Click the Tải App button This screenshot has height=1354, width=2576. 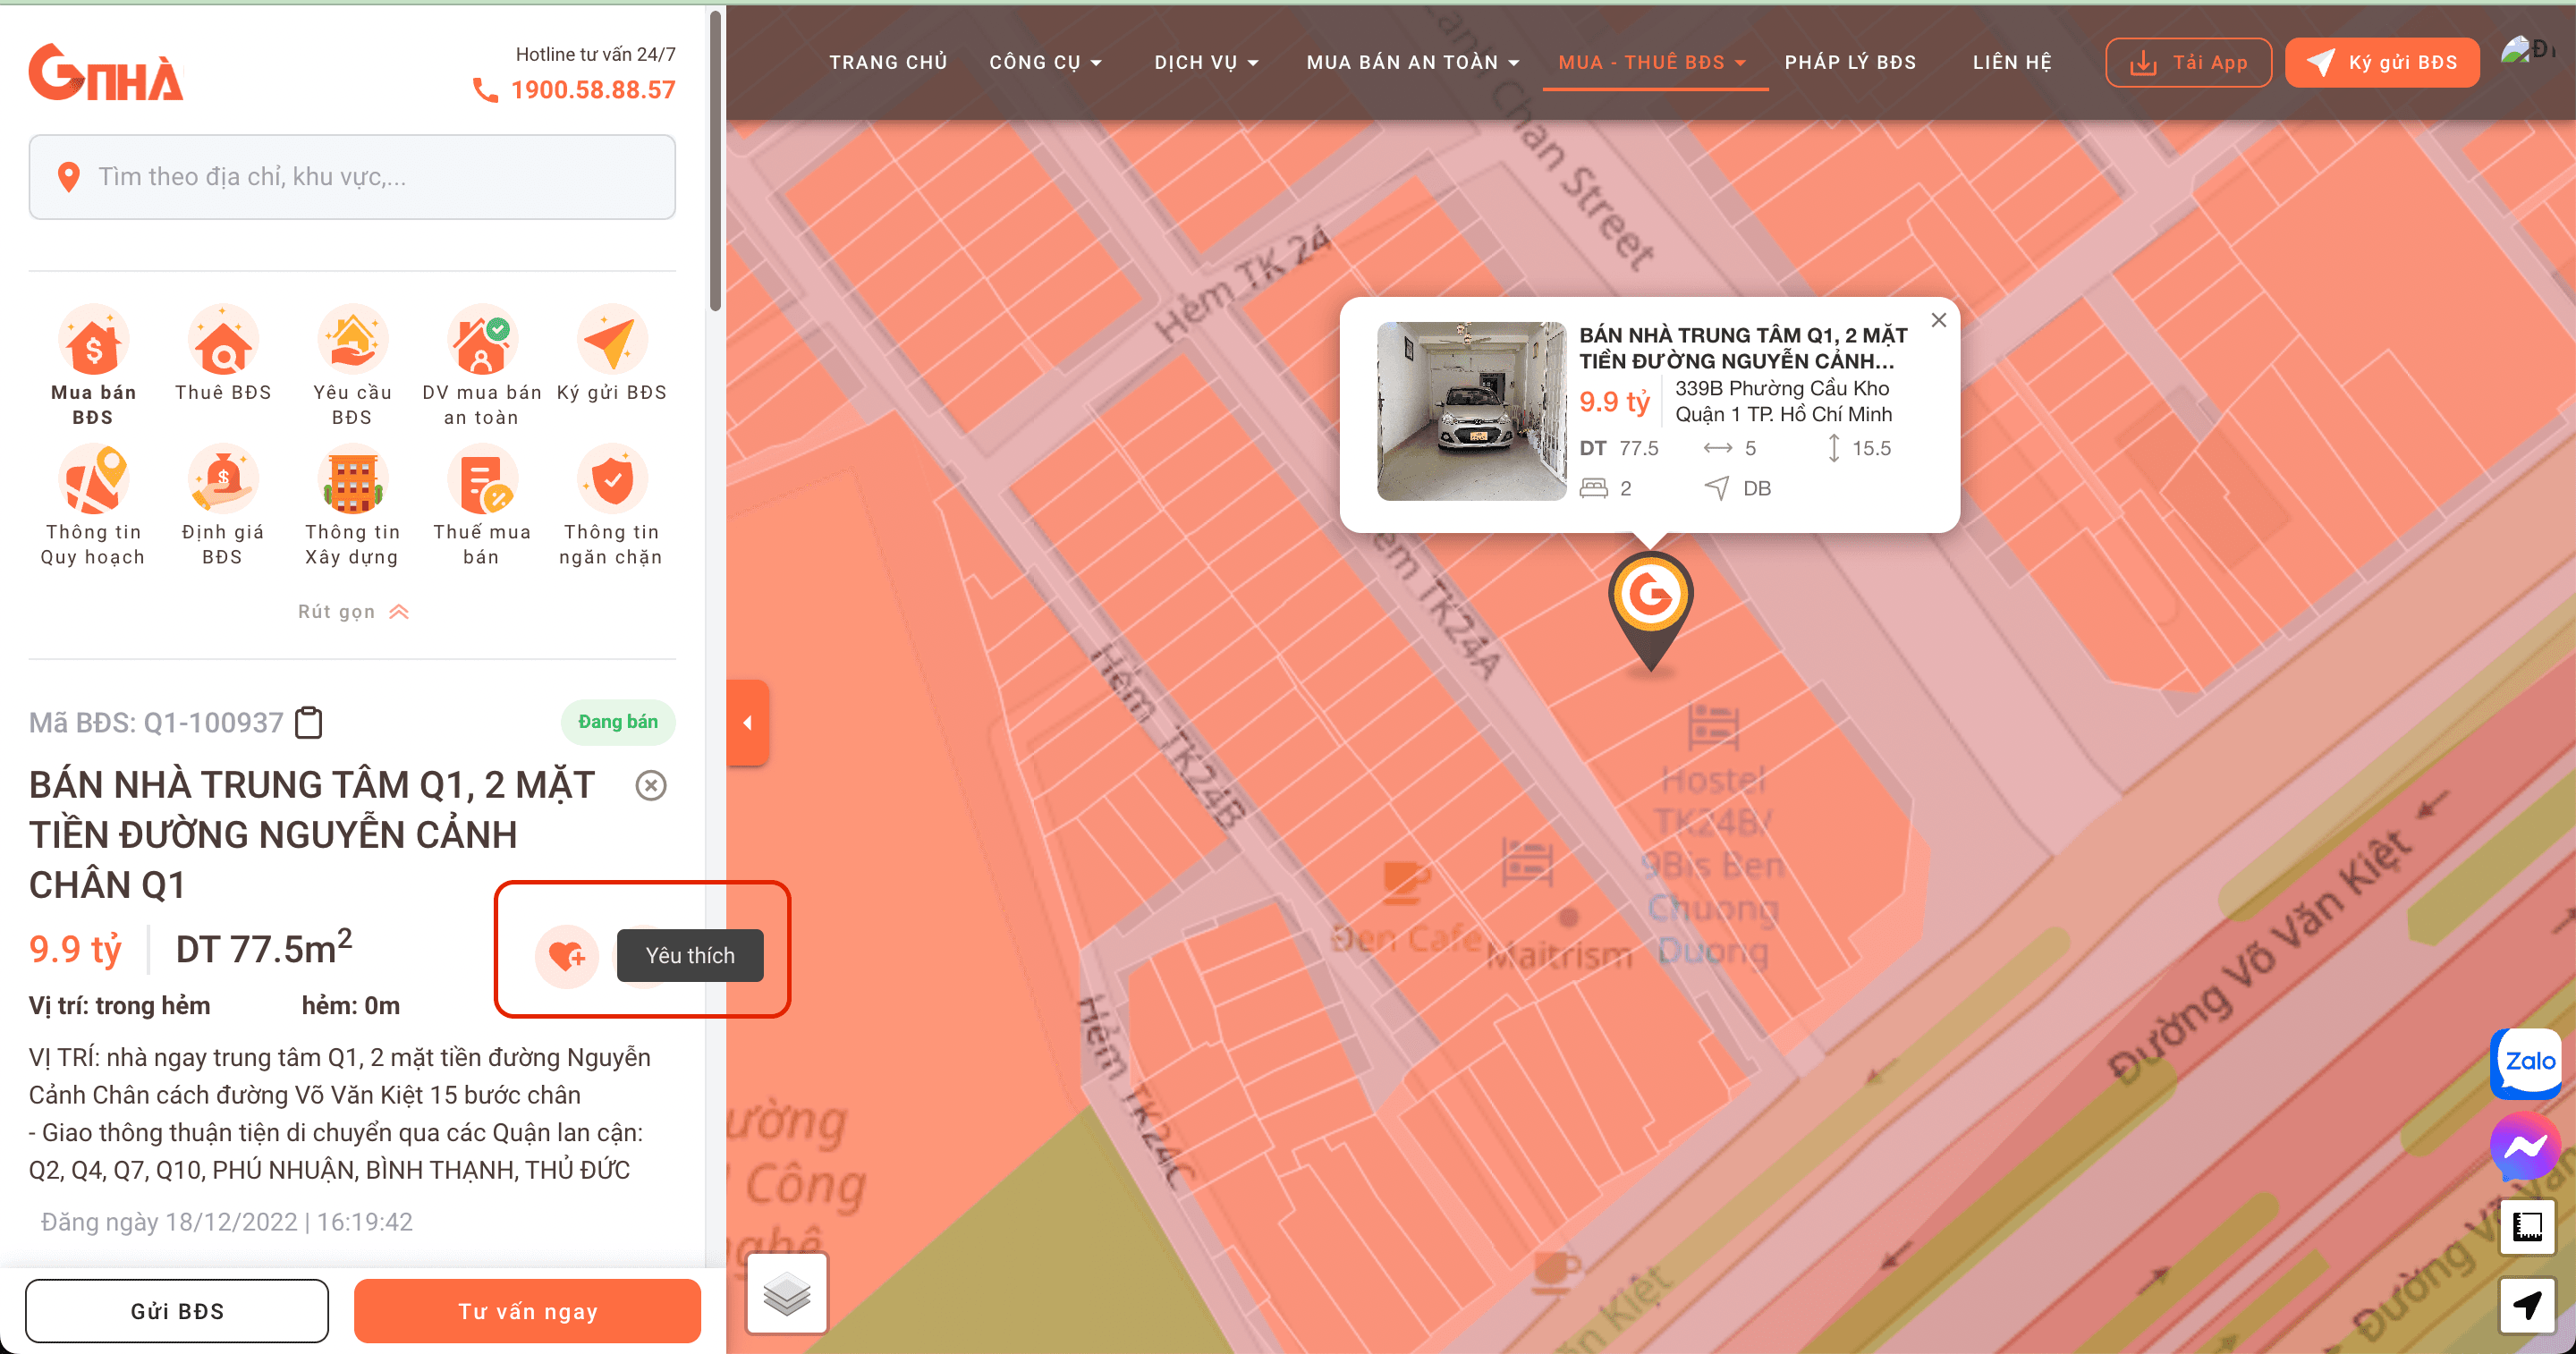2188,62
